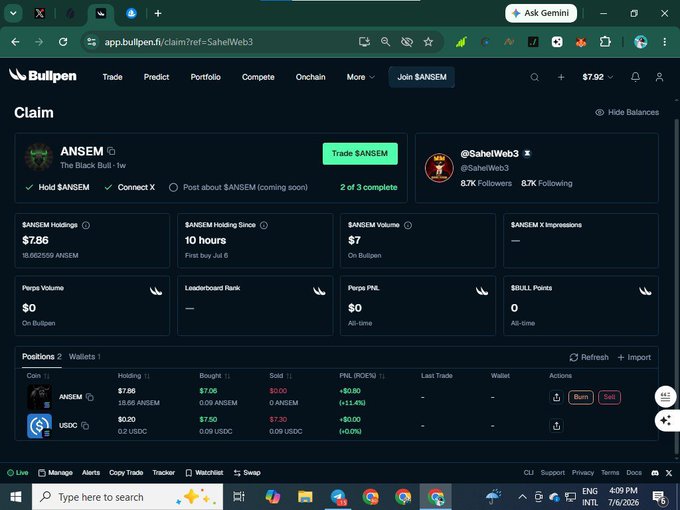The width and height of the screenshot is (680, 510).
Task: Click the Connect X checkmark step
Action: (130, 187)
